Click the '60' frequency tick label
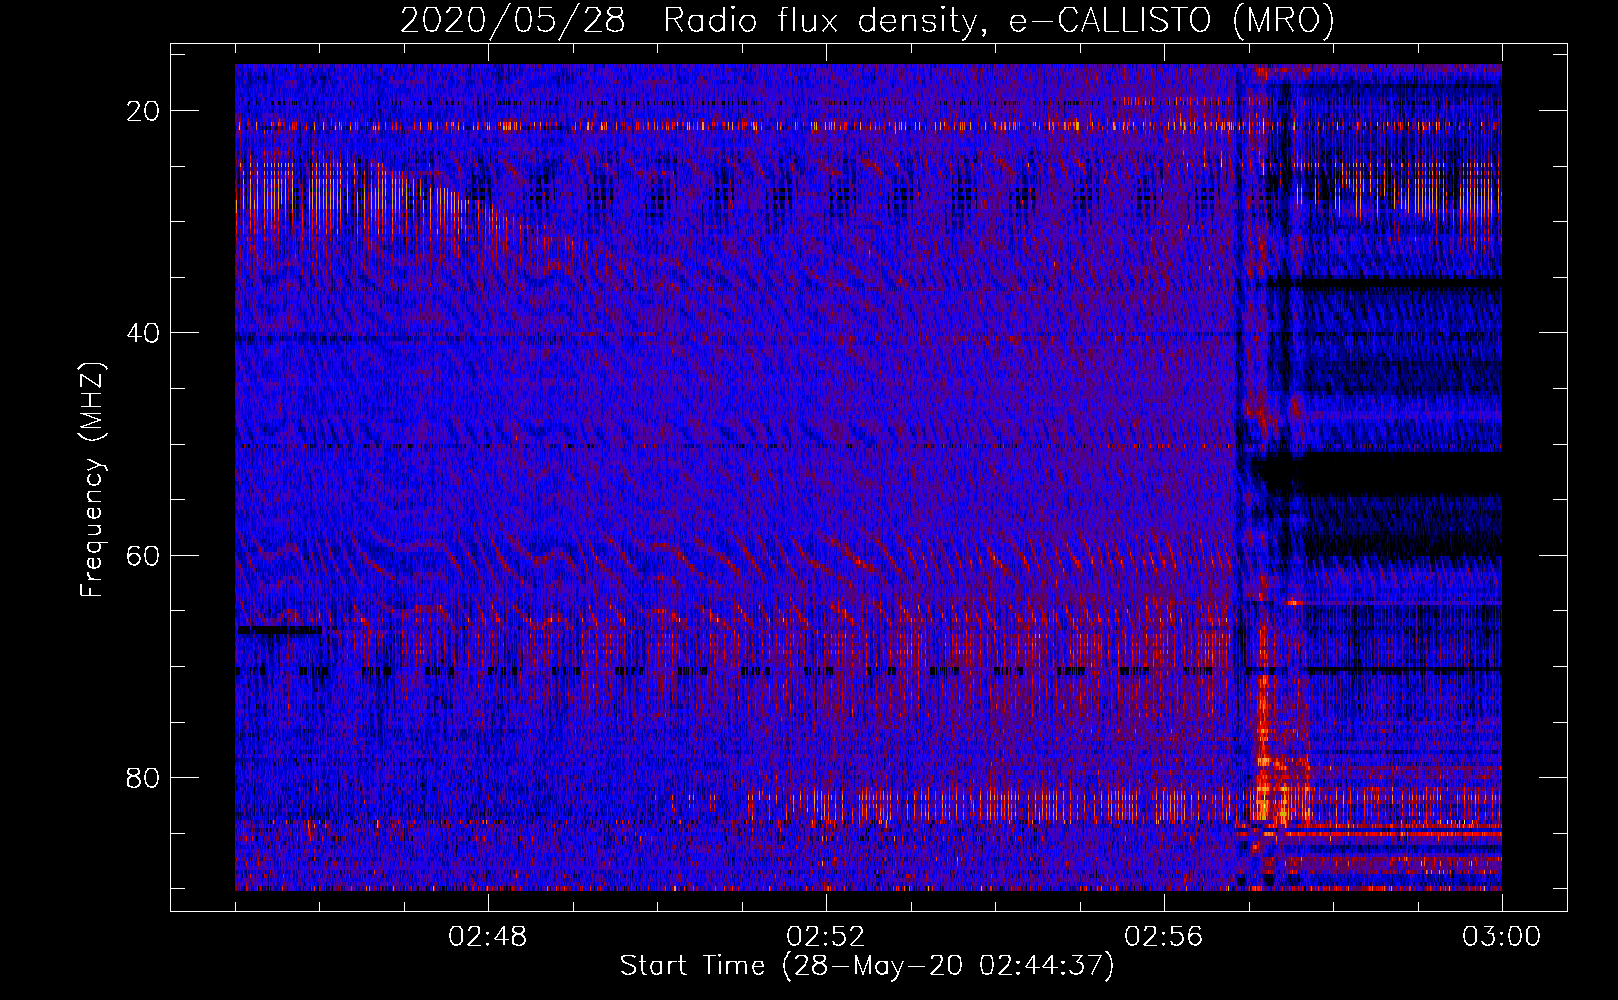This screenshot has width=1618, height=1000. [143, 555]
